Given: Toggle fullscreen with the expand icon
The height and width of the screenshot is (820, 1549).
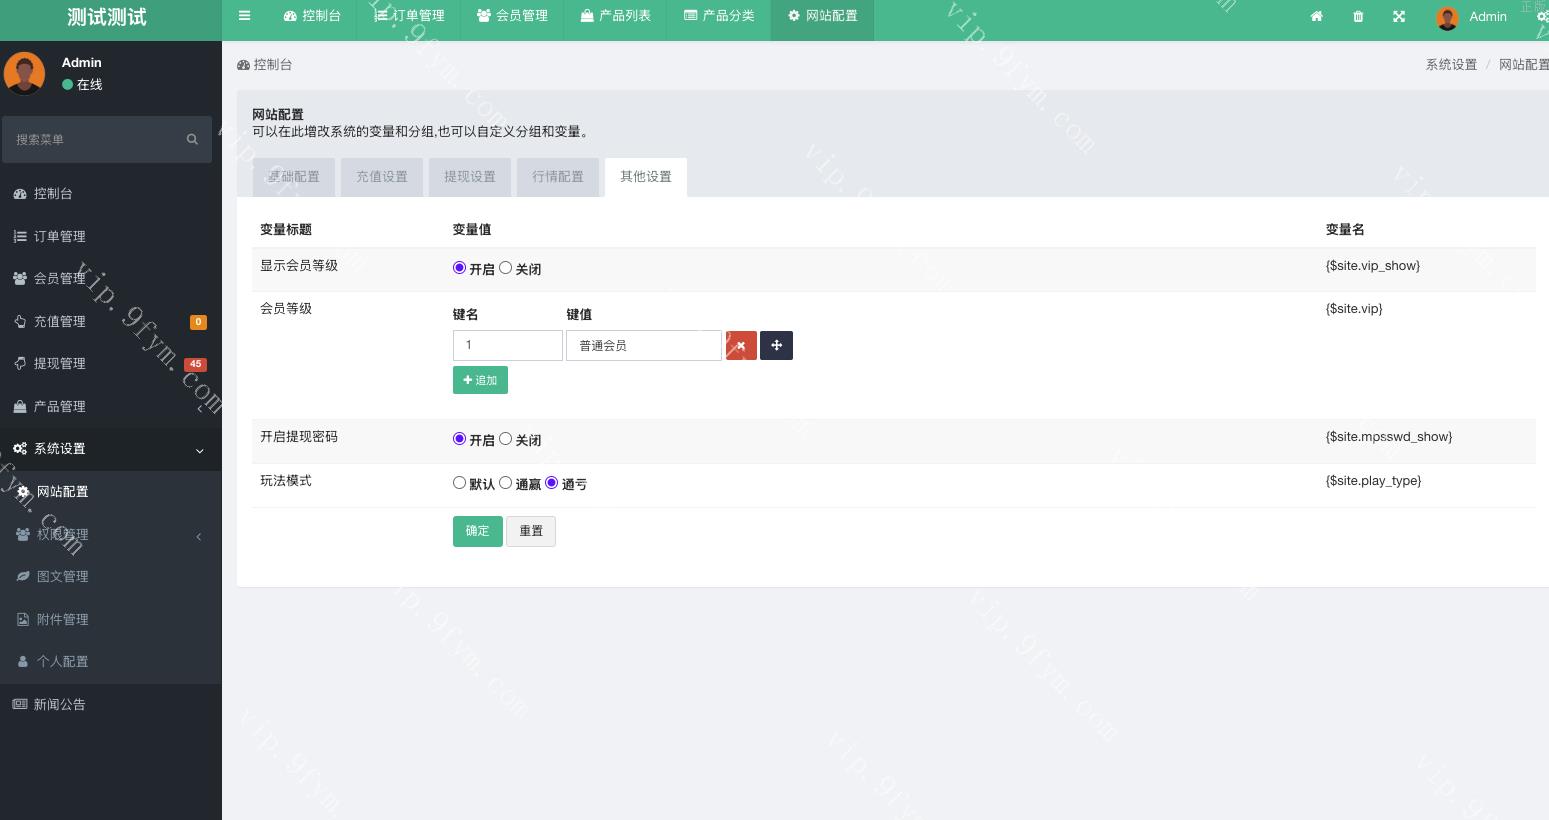Looking at the screenshot, I should [x=1399, y=16].
